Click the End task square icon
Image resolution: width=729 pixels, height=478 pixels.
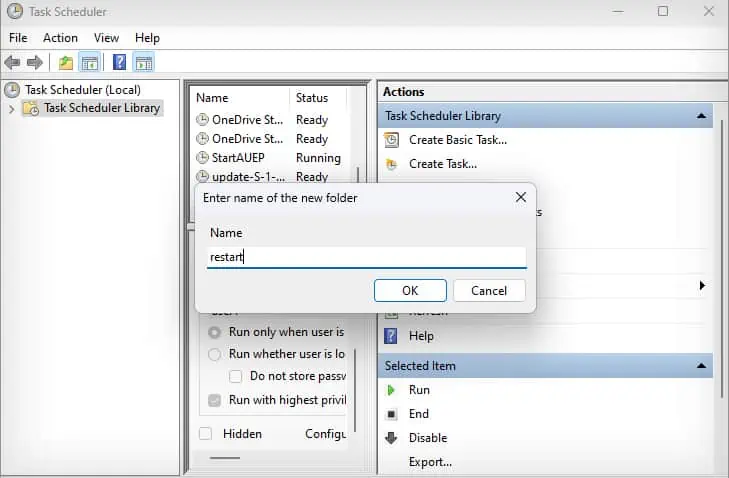pos(391,414)
